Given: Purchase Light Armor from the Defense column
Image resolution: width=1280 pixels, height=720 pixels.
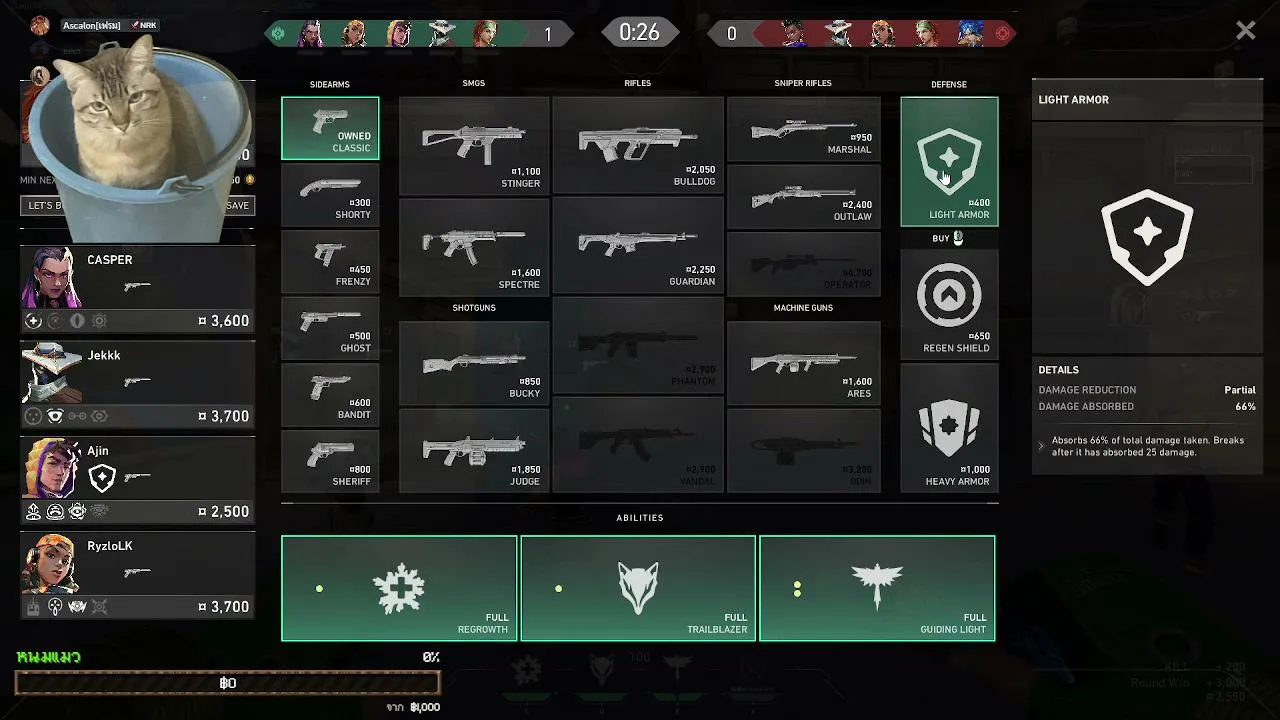Looking at the screenshot, I should coord(949,161).
